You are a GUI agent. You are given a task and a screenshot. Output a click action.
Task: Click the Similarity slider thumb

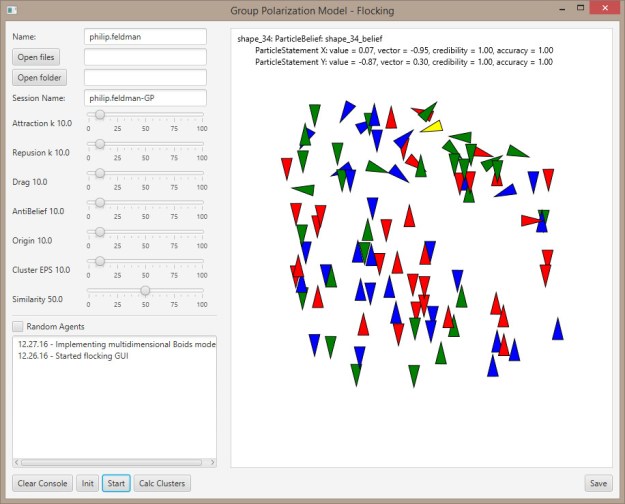click(146, 290)
